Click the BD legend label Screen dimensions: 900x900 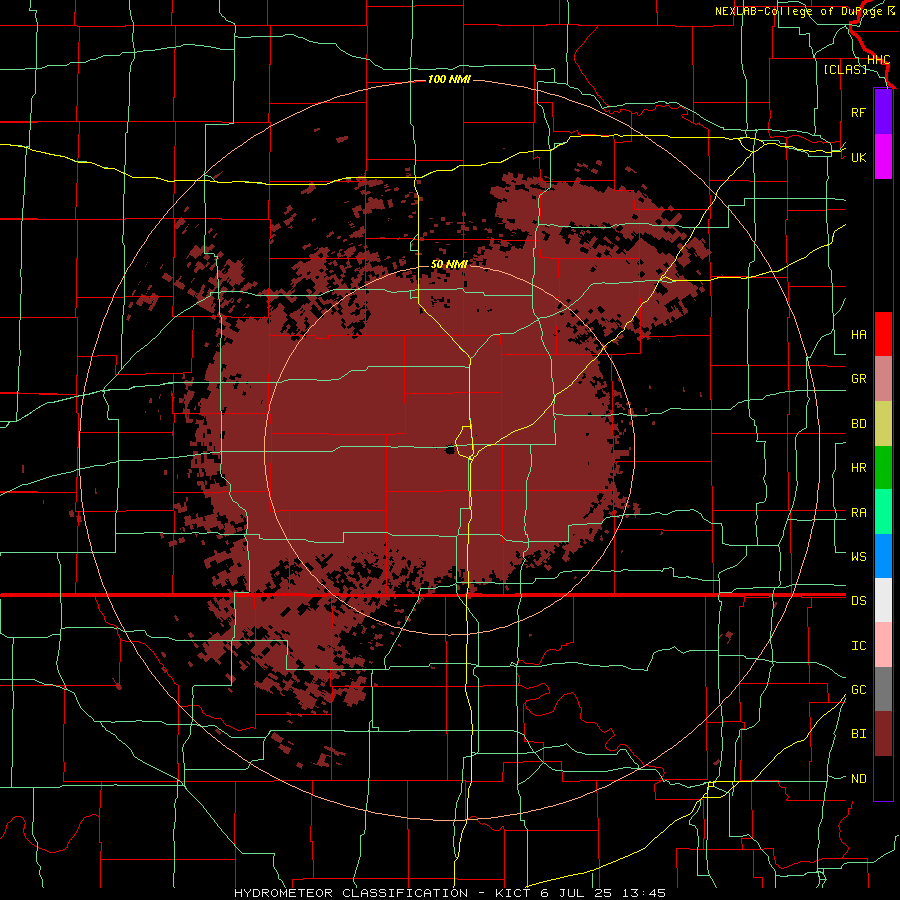[858, 424]
